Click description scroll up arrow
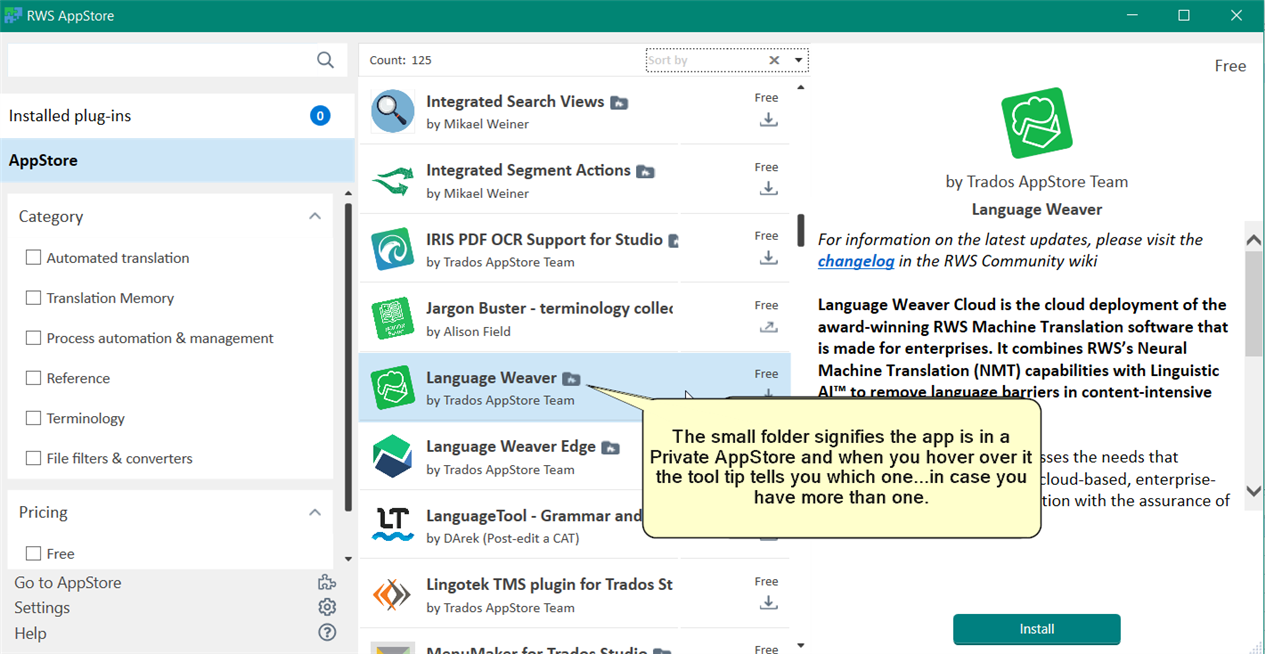 [x=1254, y=240]
